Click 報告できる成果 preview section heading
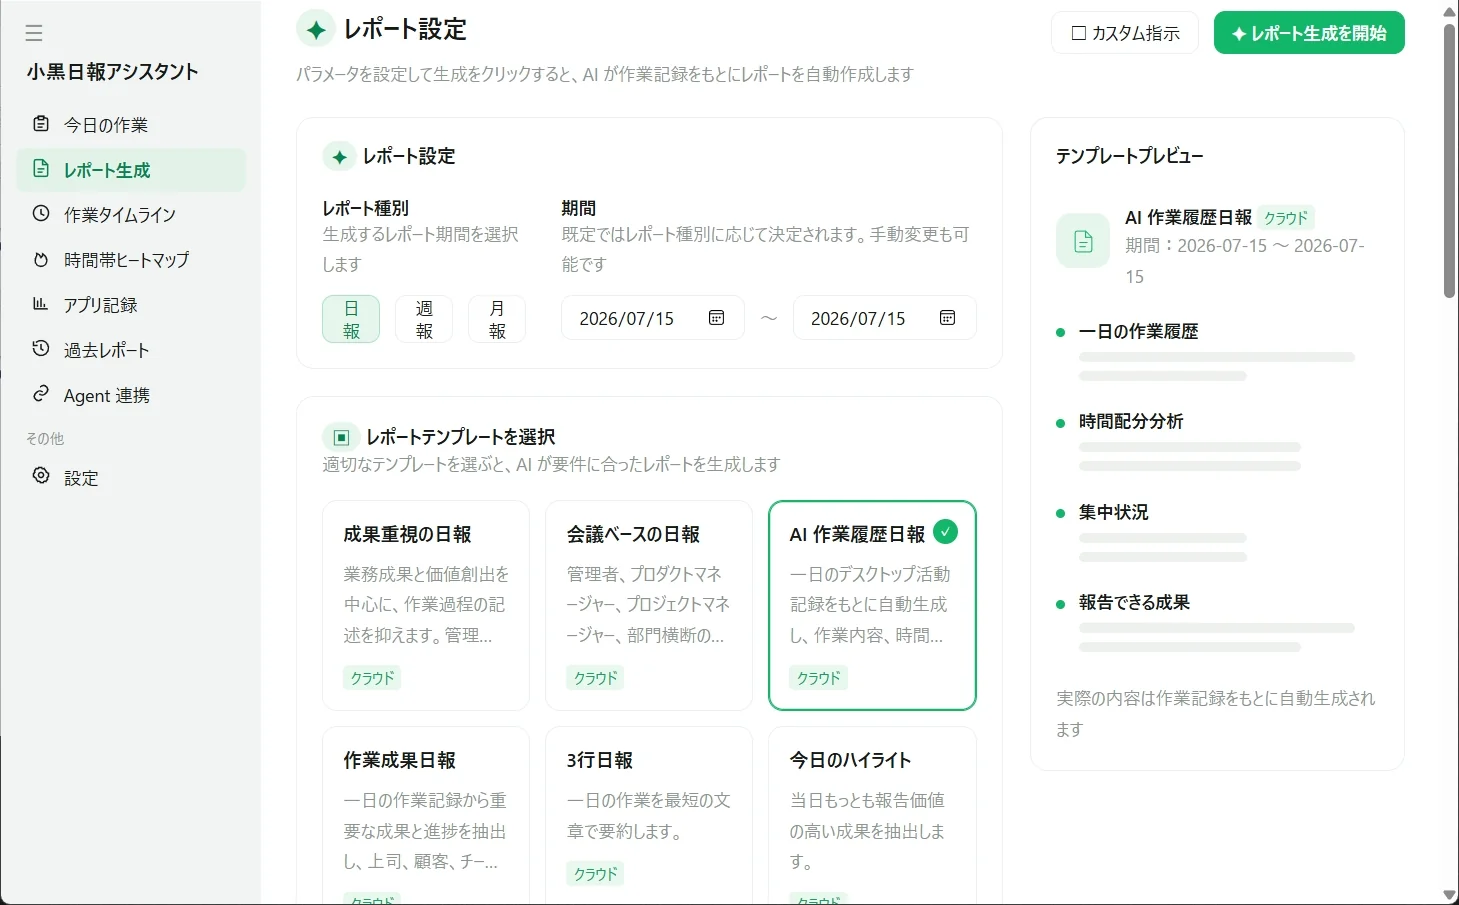 [1134, 603]
